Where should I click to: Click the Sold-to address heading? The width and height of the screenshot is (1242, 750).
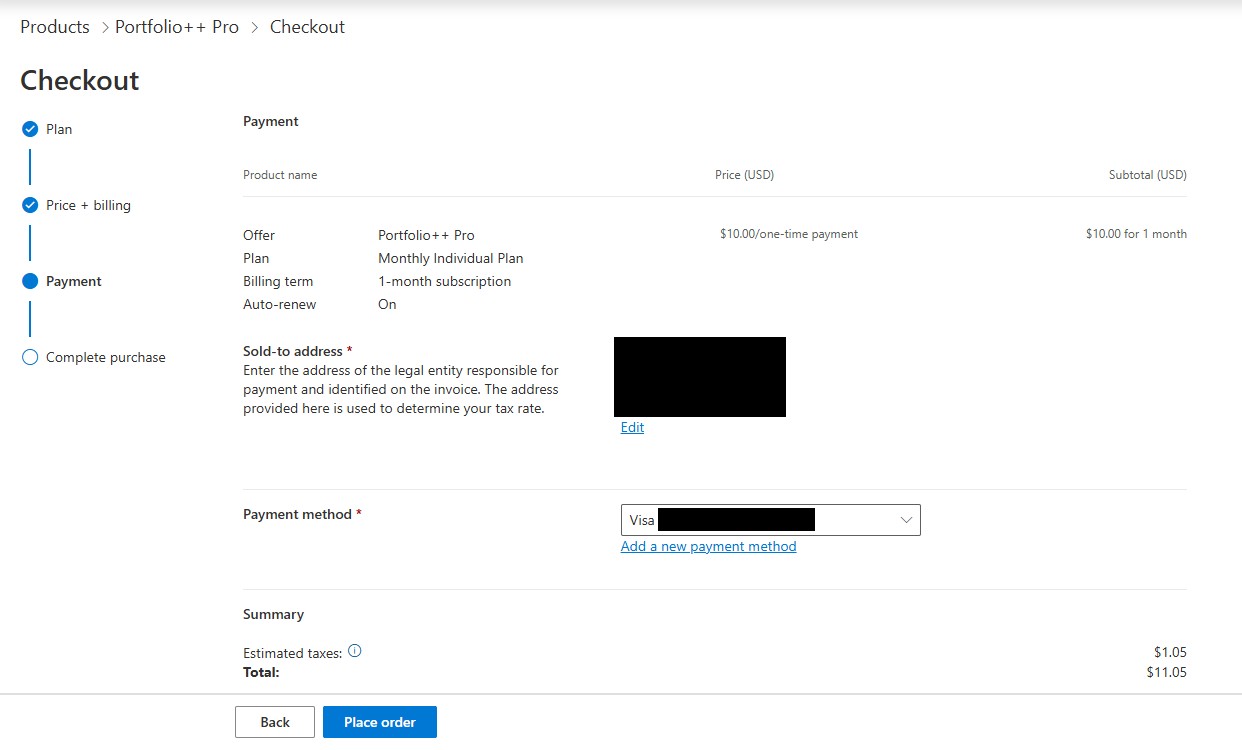pos(298,351)
